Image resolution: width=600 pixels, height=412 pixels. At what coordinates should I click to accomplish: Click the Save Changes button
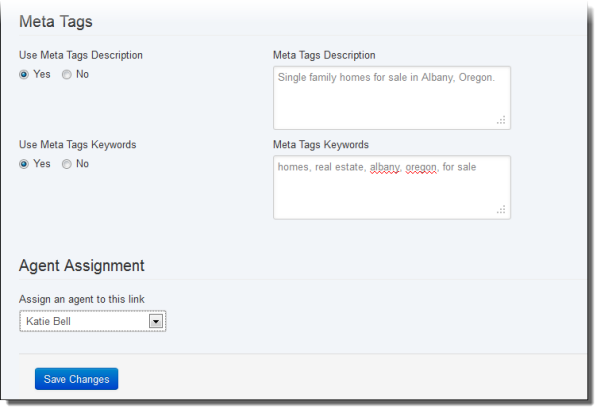click(x=77, y=379)
